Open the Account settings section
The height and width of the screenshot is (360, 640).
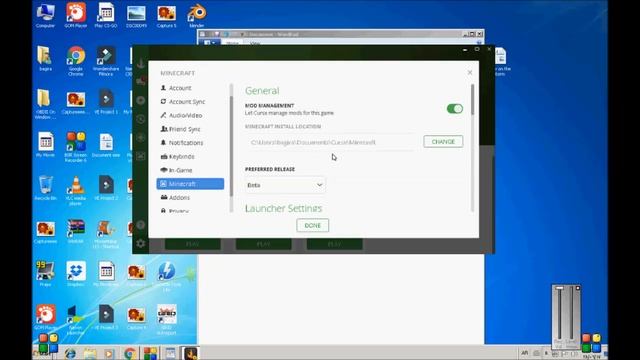point(190,88)
